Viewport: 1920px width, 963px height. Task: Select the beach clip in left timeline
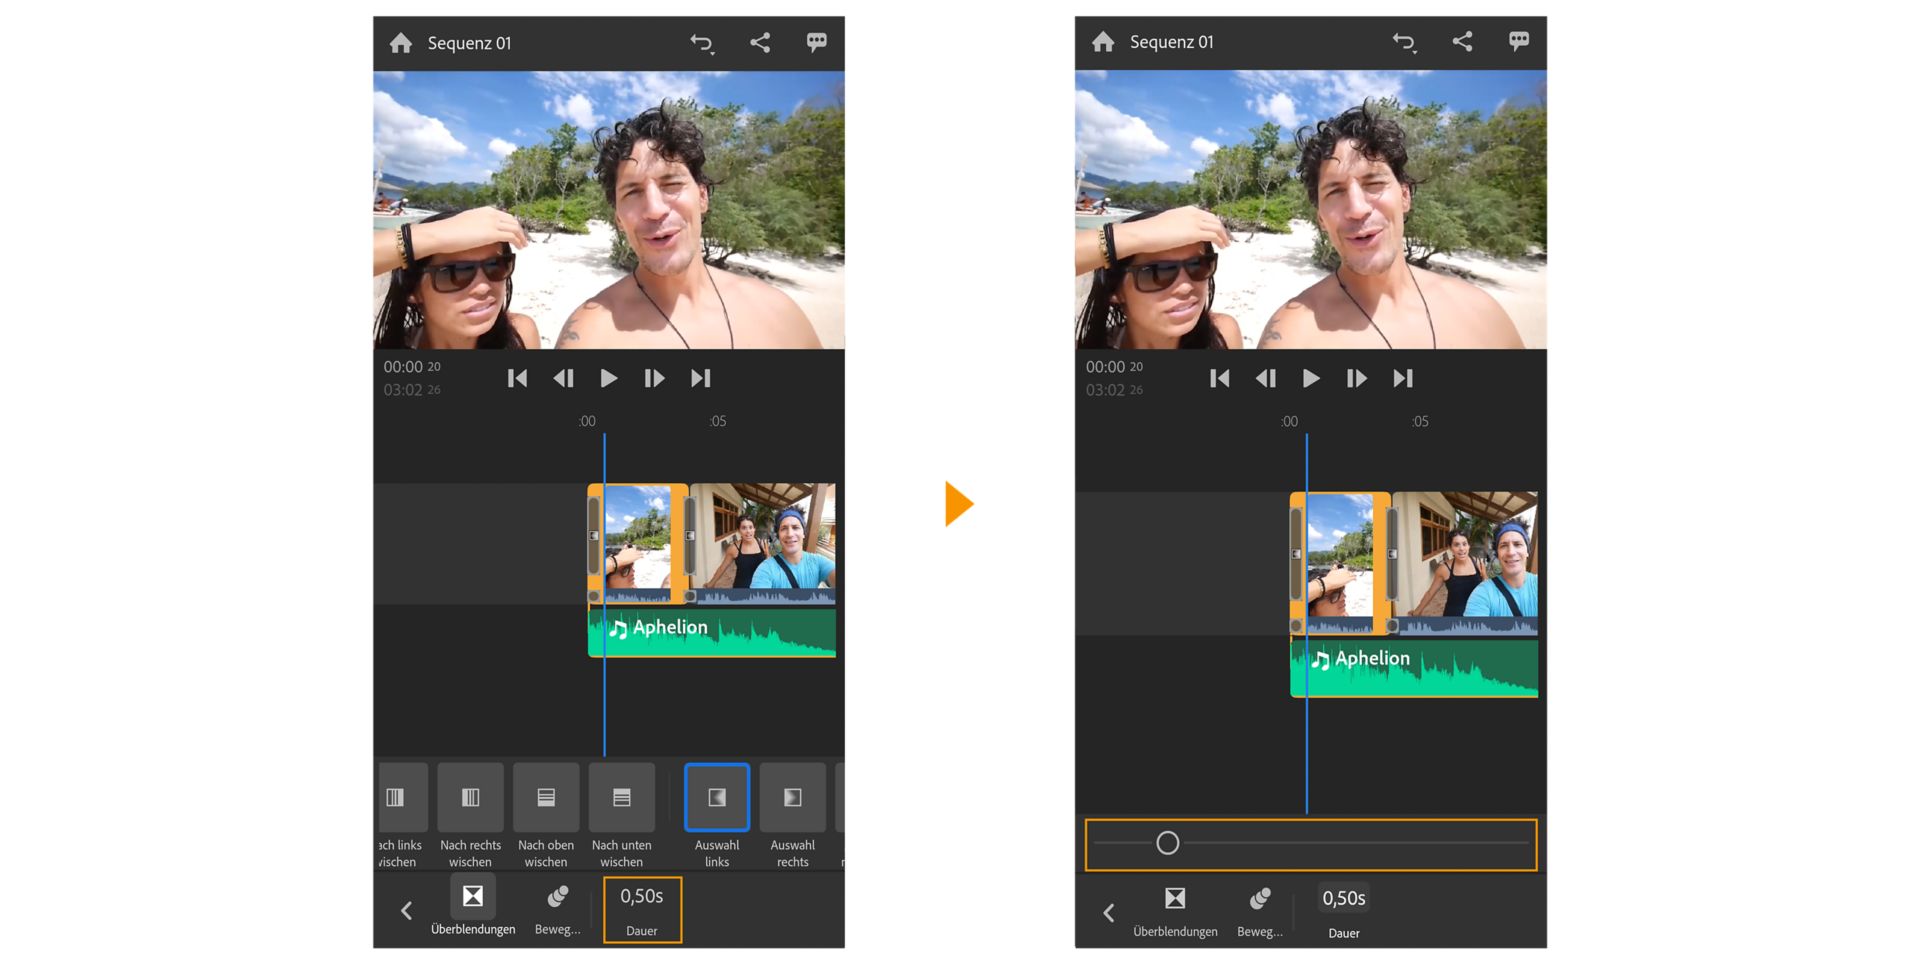click(x=638, y=543)
